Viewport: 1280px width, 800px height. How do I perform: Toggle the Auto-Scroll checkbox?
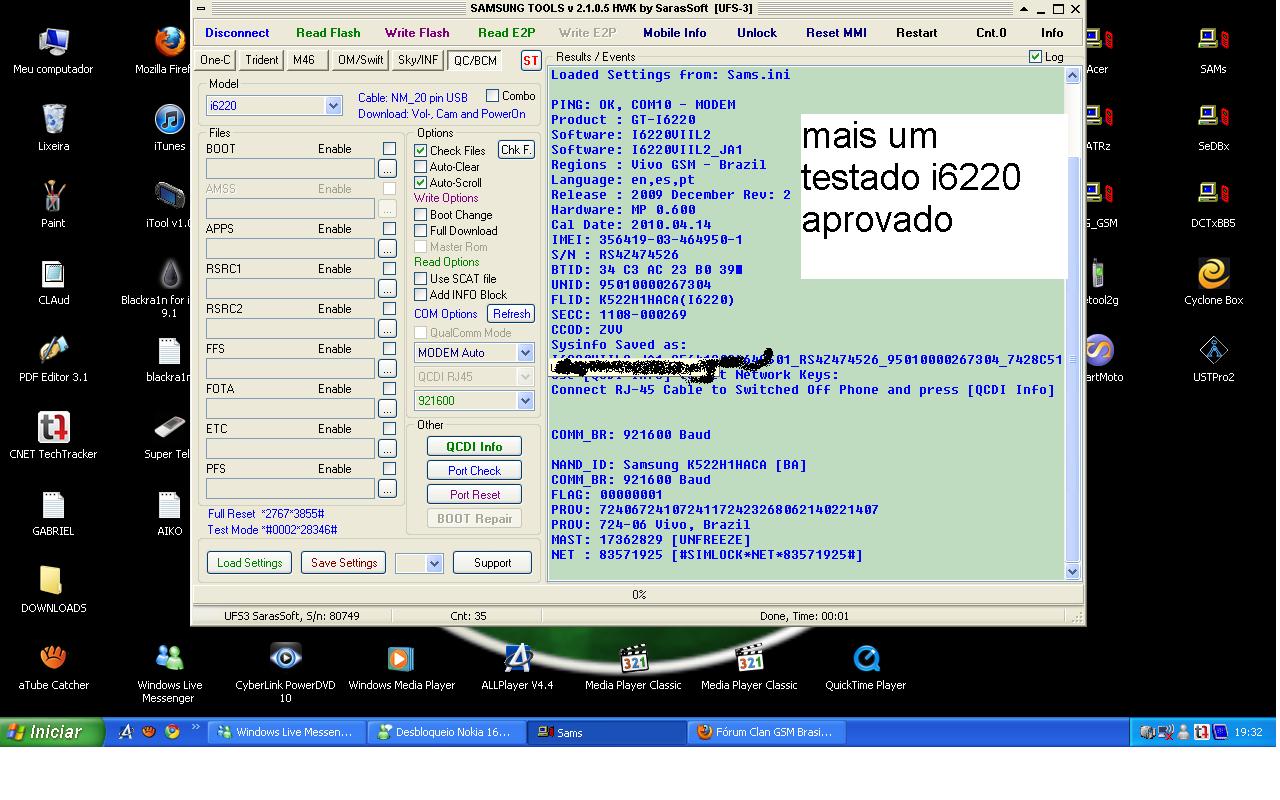[x=421, y=183]
